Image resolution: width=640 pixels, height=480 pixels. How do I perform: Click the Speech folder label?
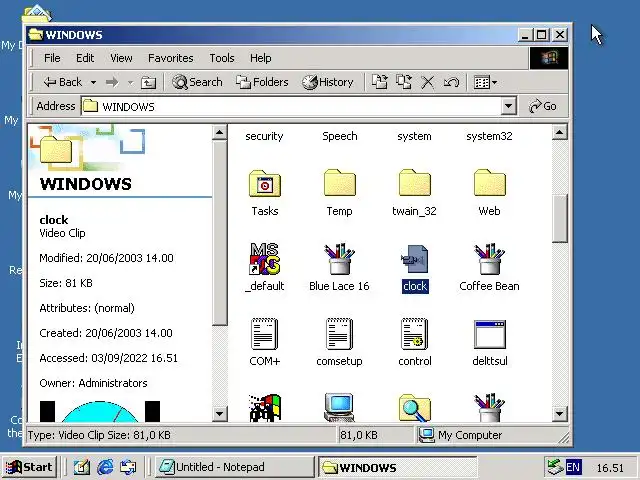tap(340, 136)
